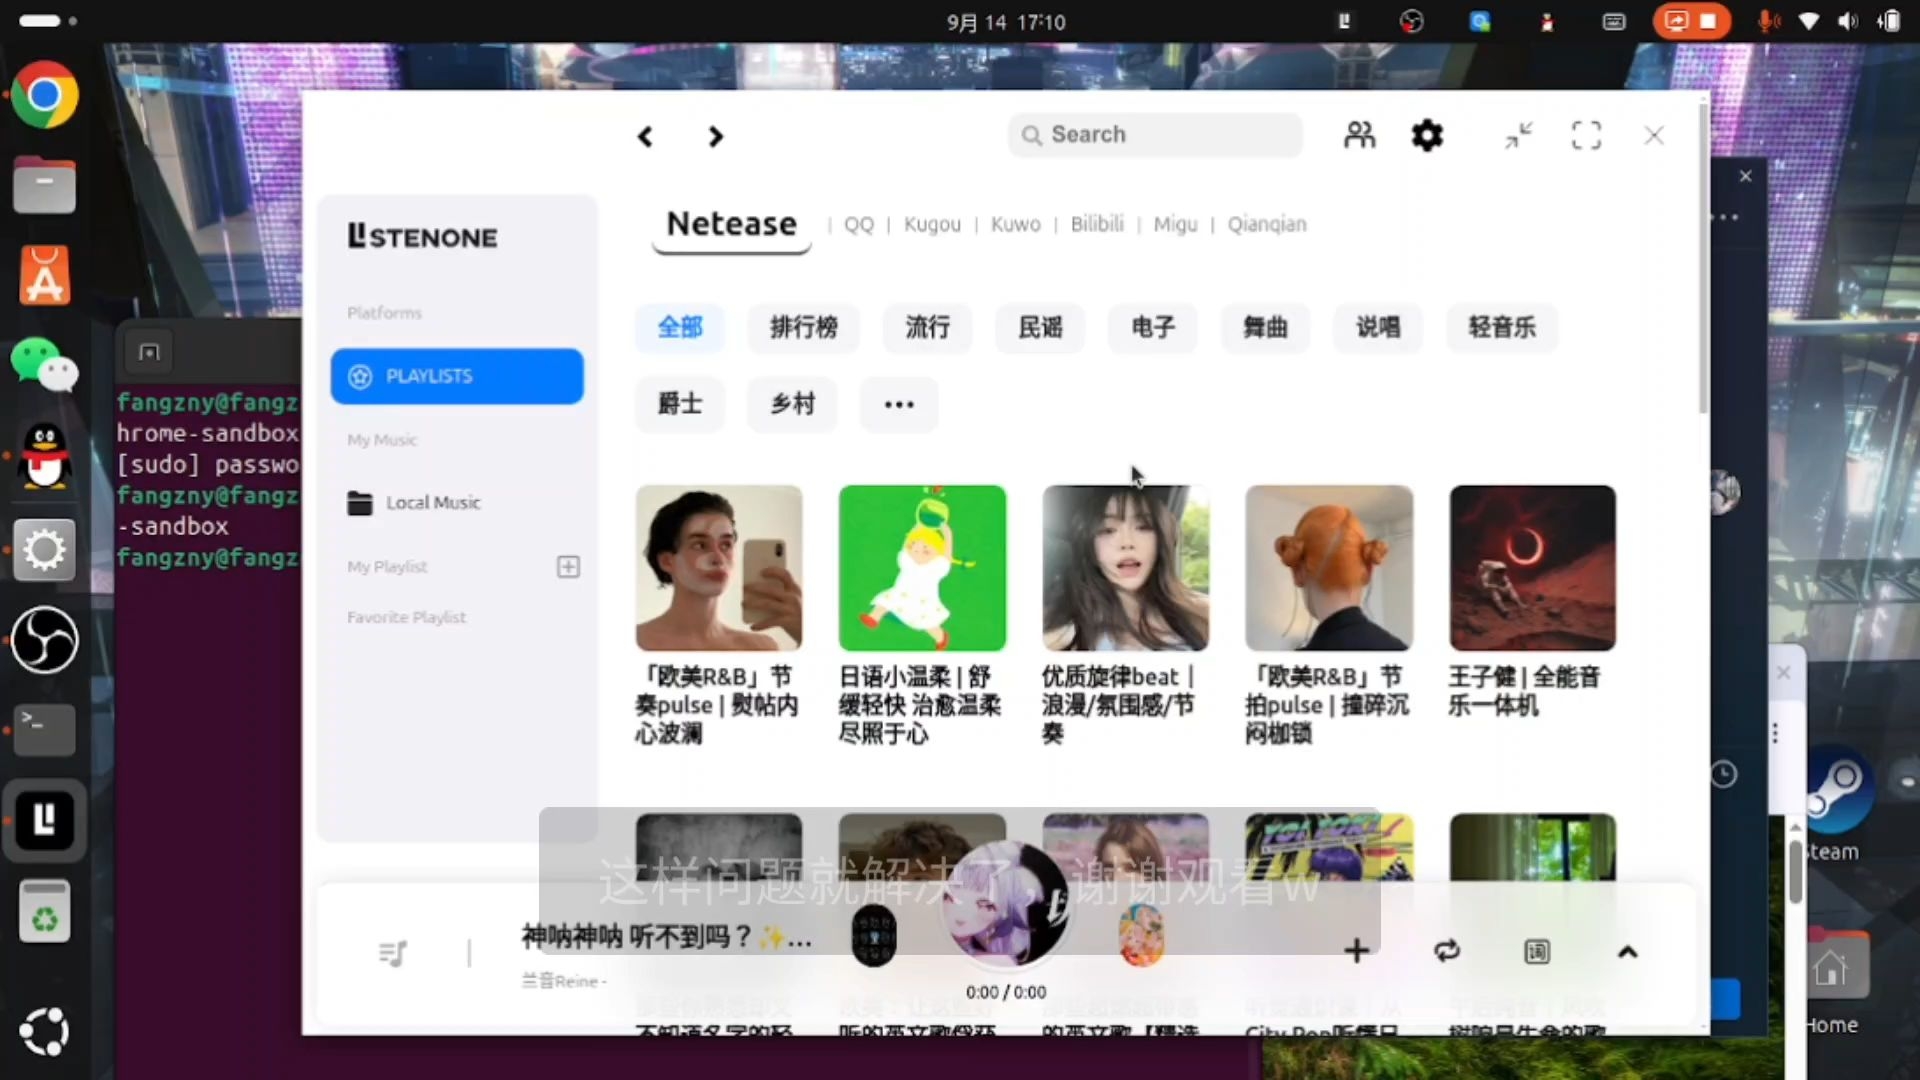Show applications with Ubuntu logo button

tap(44, 1032)
